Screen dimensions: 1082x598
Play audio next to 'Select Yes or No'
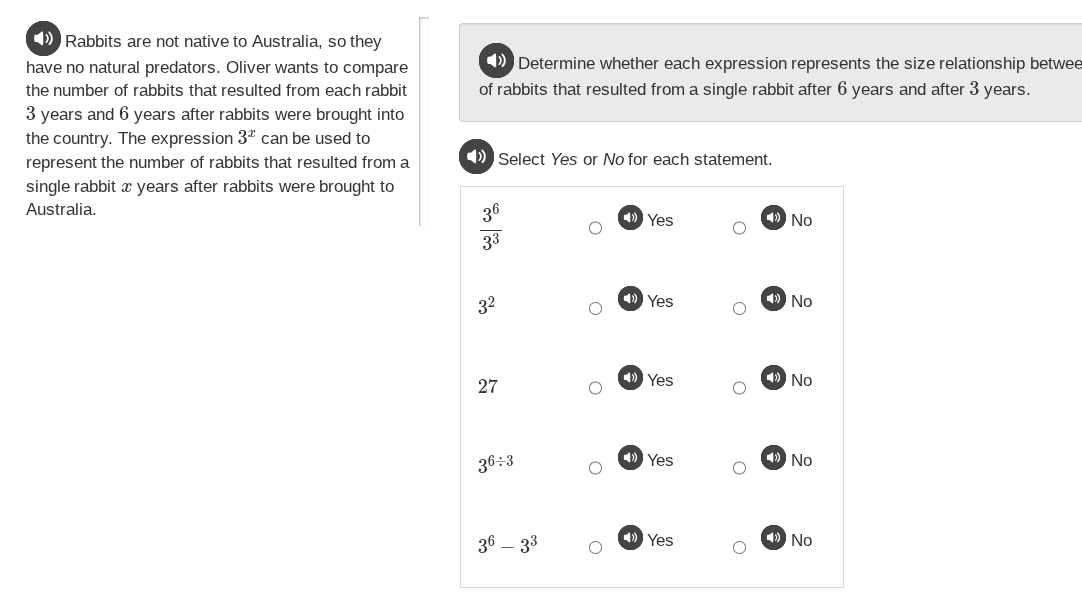477,156
